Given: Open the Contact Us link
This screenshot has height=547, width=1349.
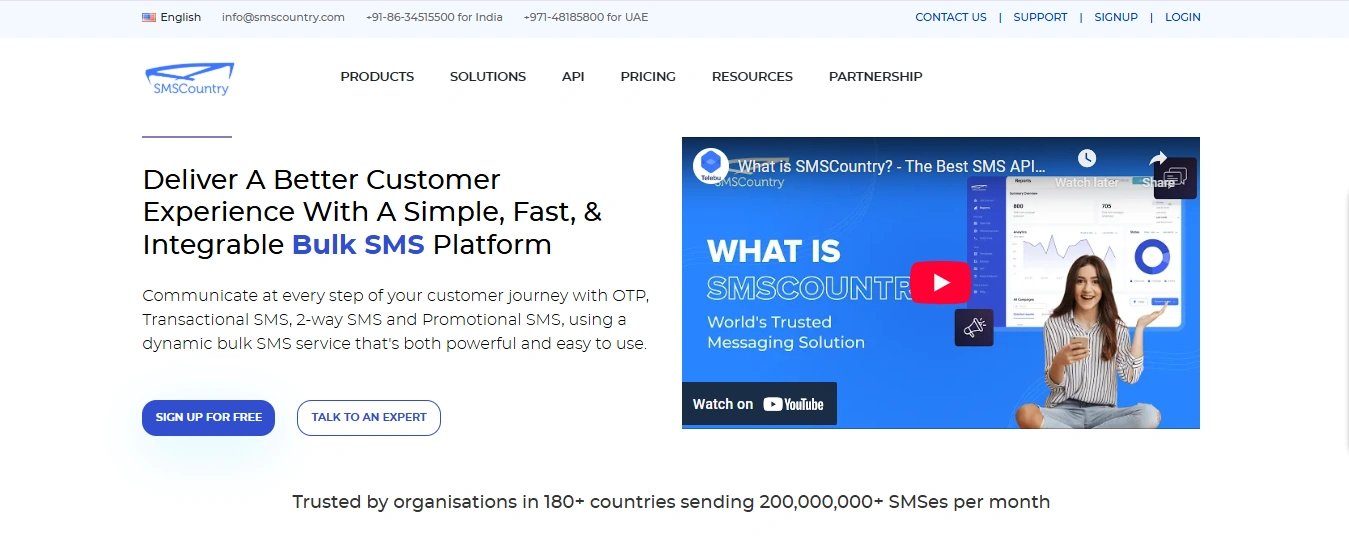Looking at the screenshot, I should (x=950, y=17).
